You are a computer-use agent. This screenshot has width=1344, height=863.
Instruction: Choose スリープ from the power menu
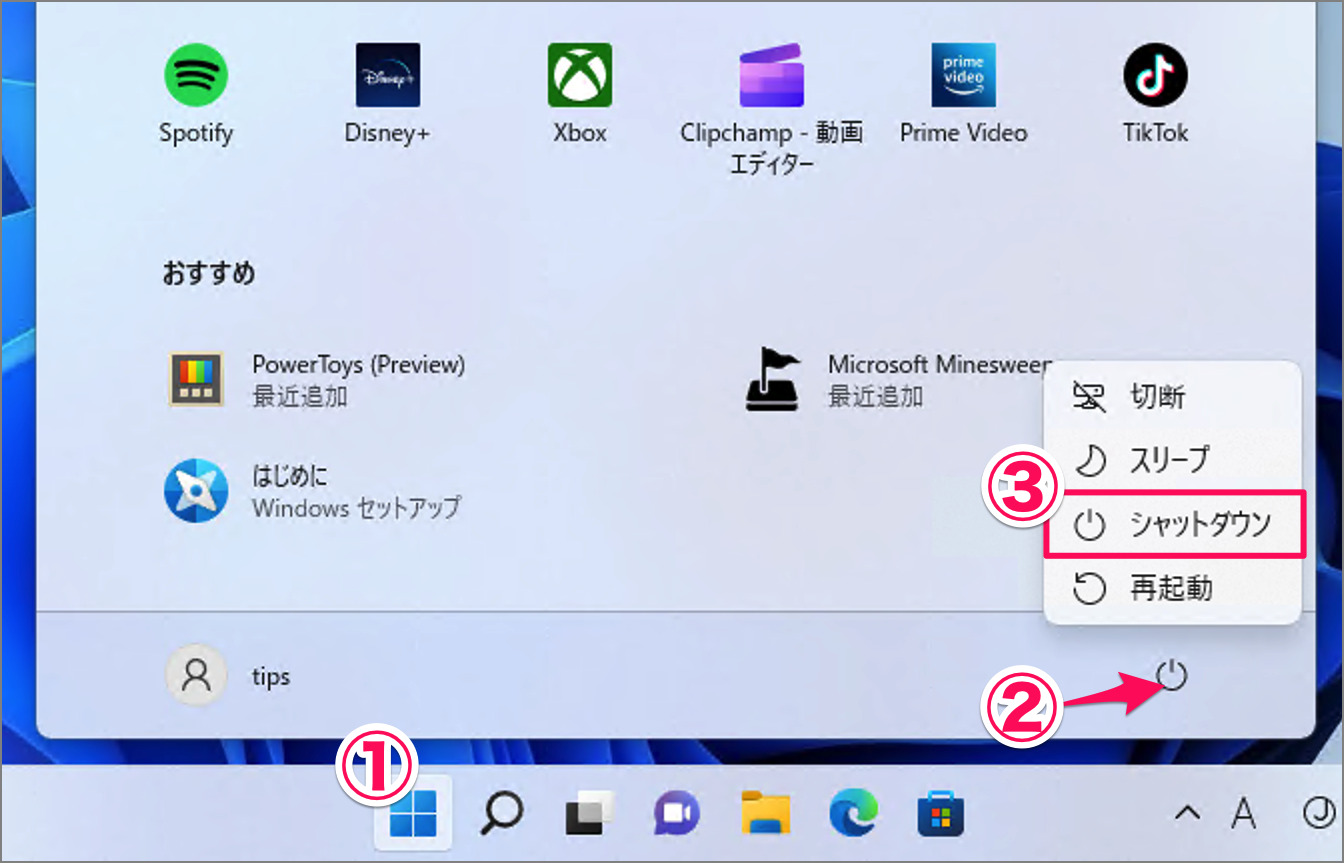tap(1172, 460)
